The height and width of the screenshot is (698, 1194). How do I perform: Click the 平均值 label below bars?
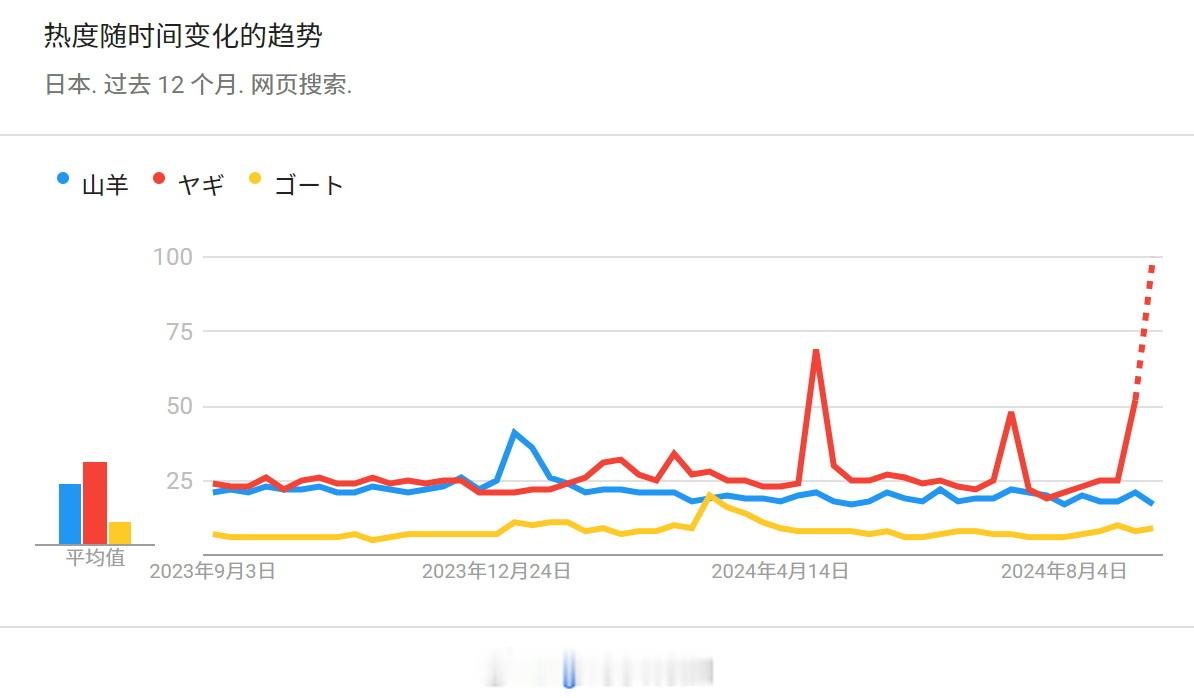tap(95, 558)
